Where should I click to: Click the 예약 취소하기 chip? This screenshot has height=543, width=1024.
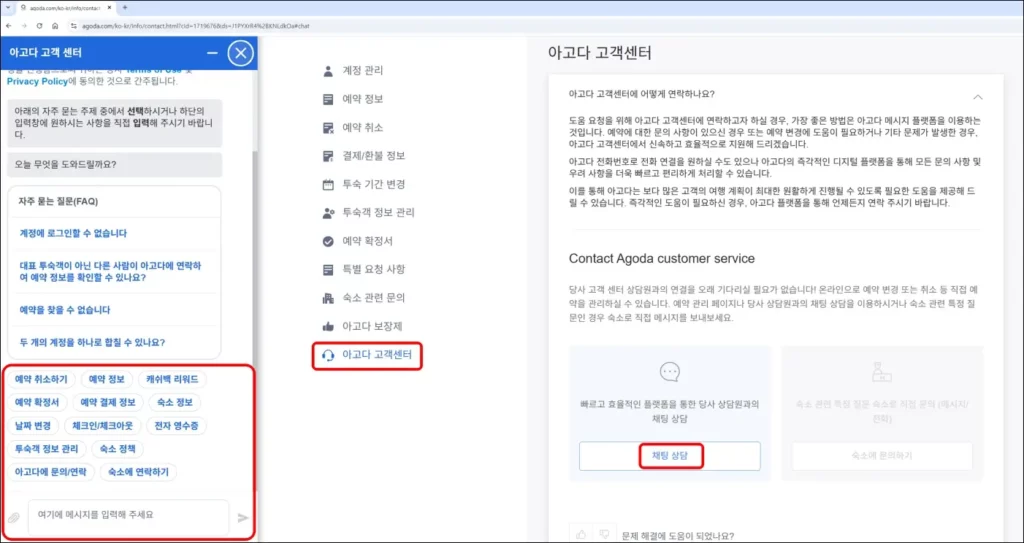pyautogui.click(x=41, y=379)
